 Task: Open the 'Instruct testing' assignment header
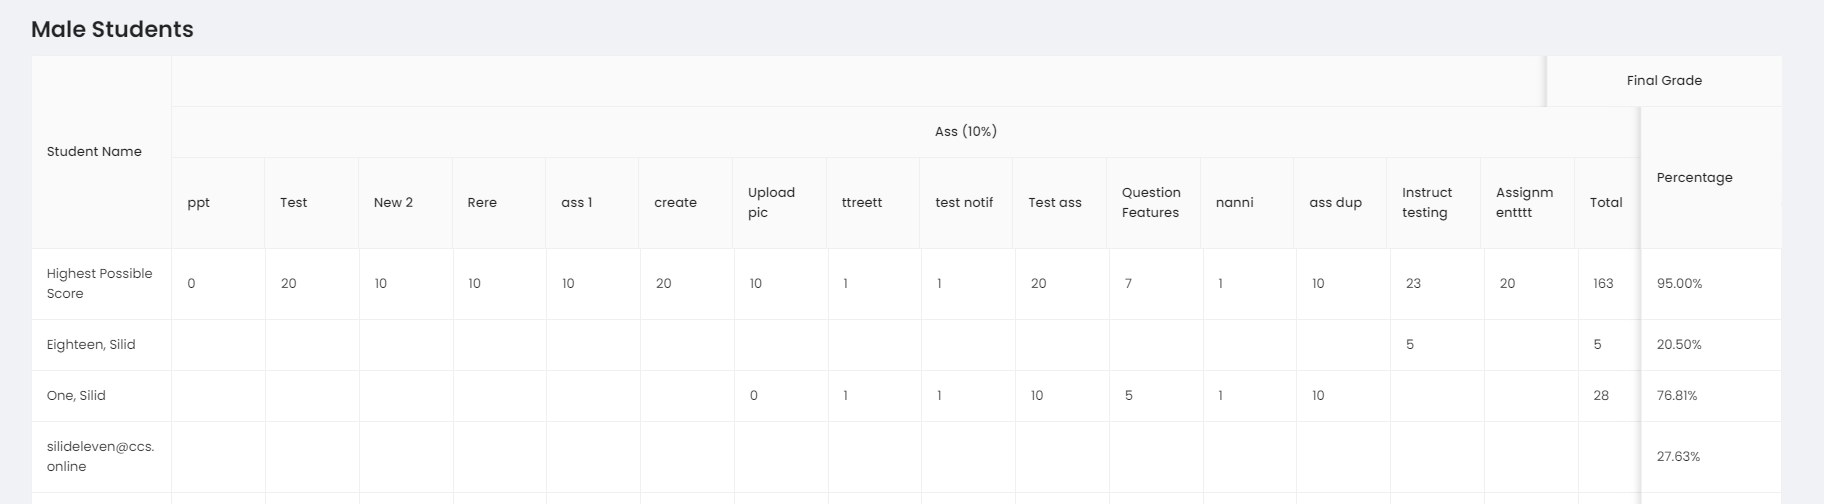click(x=1427, y=203)
